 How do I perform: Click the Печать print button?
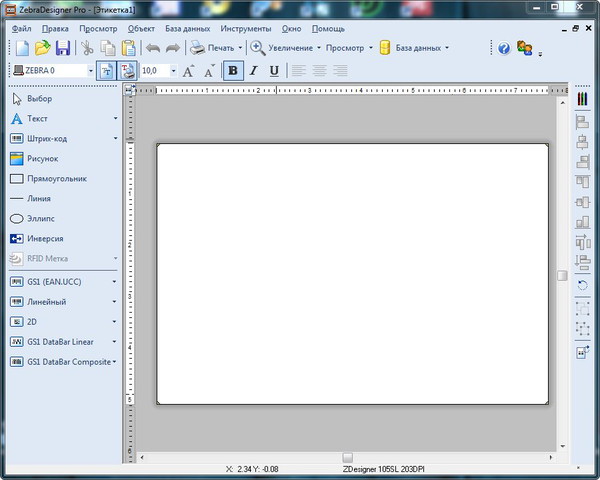click(x=213, y=48)
